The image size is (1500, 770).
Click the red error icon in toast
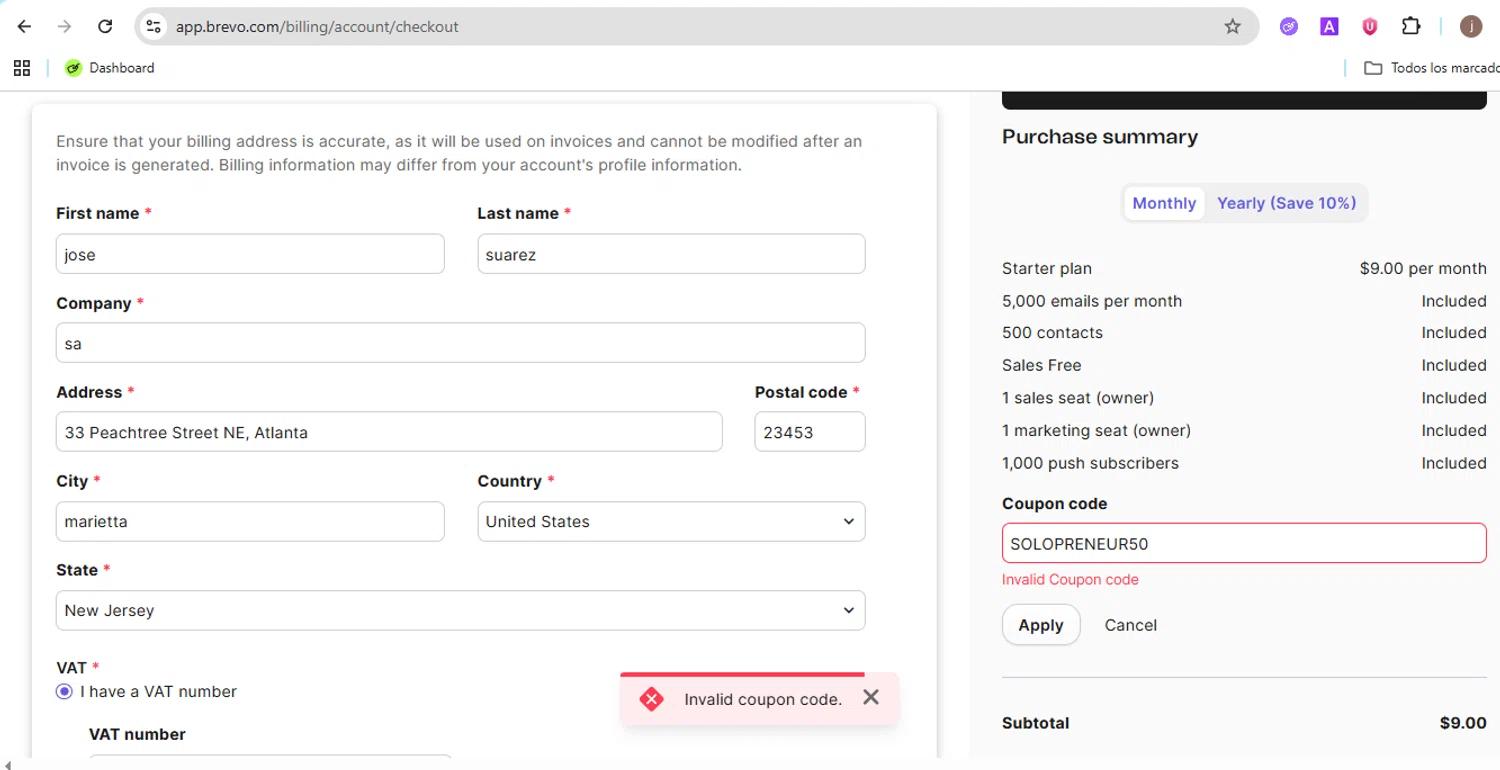tap(652, 699)
